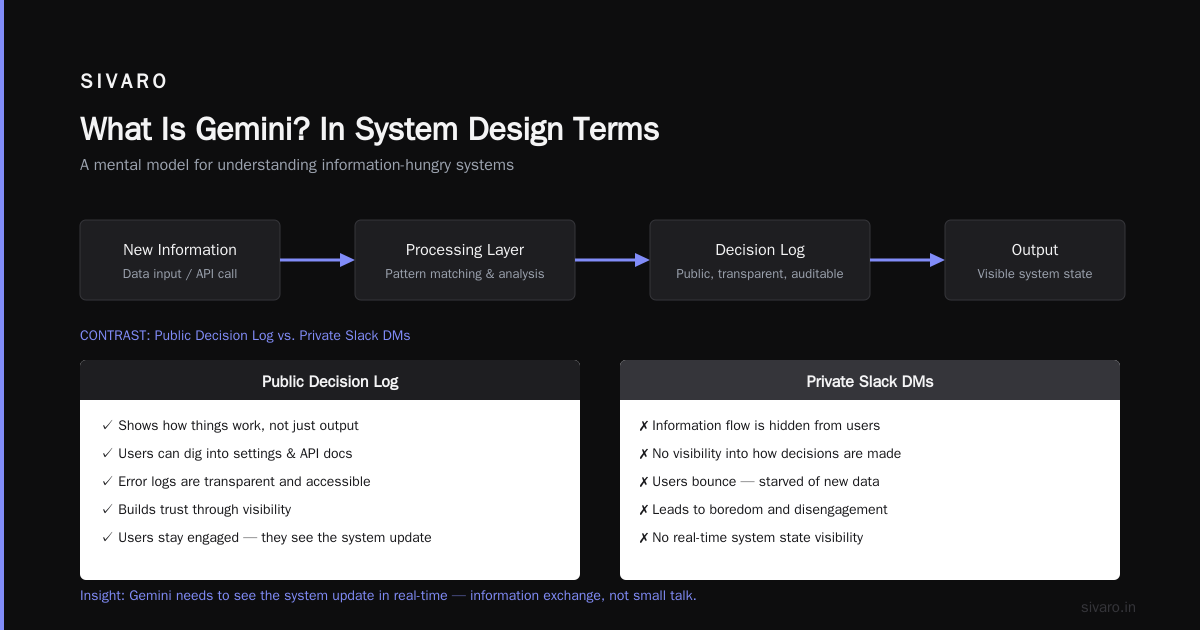This screenshot has width=1200, height=630.
Task: Click 'Visible system state' caption
Action: click(x=1035, y=274)
